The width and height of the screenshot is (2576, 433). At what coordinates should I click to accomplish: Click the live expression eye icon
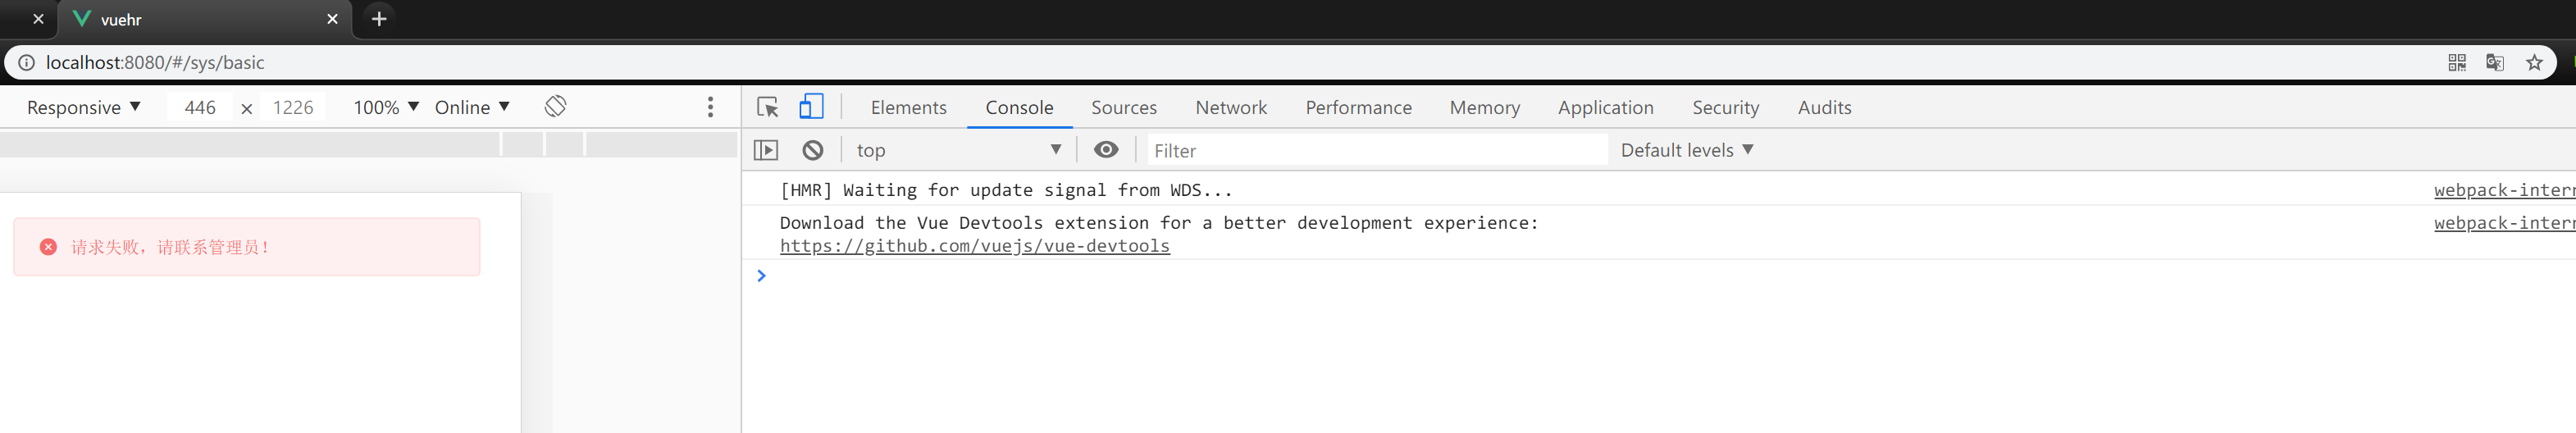pos(1105,150)
